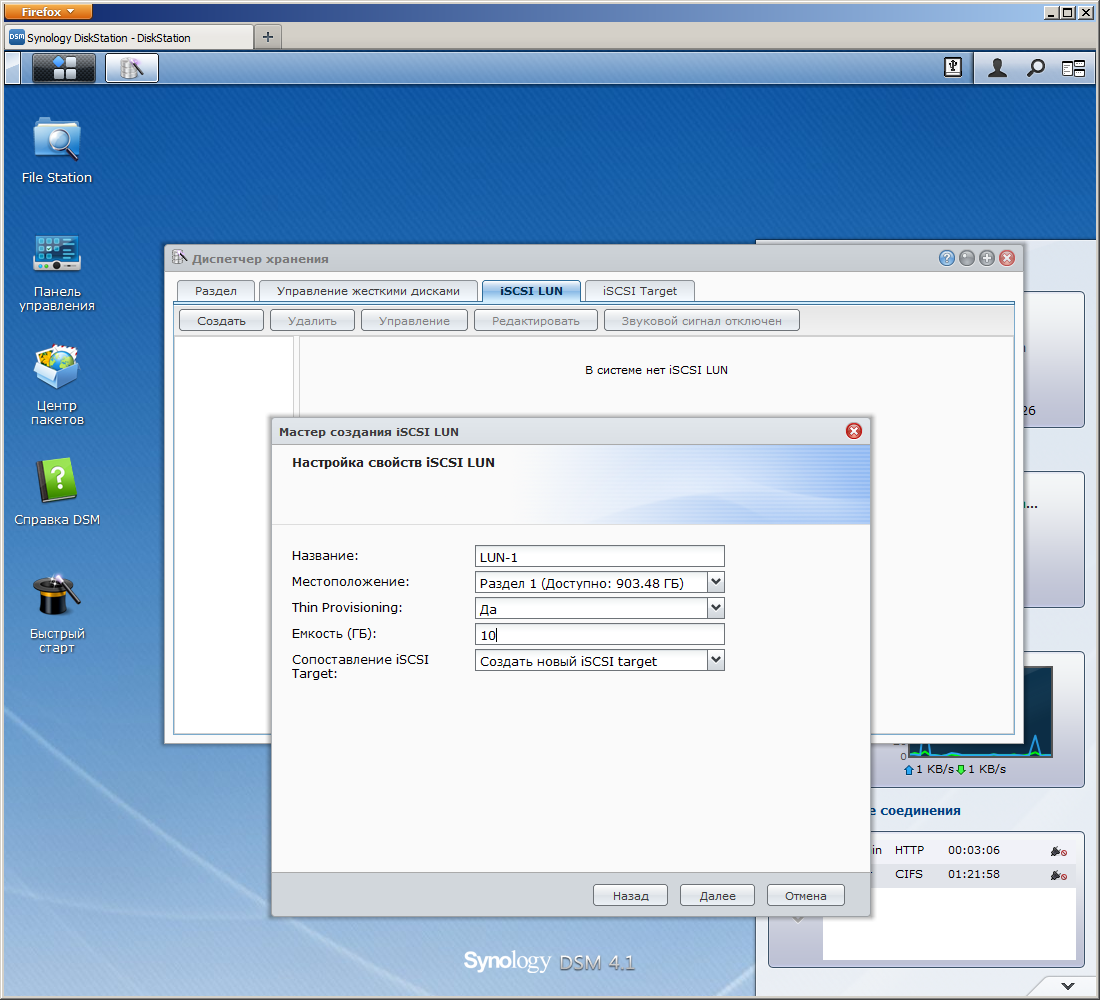Click the Удалить button
Screen dimensions: 1100x1000
tap(312, 321)
